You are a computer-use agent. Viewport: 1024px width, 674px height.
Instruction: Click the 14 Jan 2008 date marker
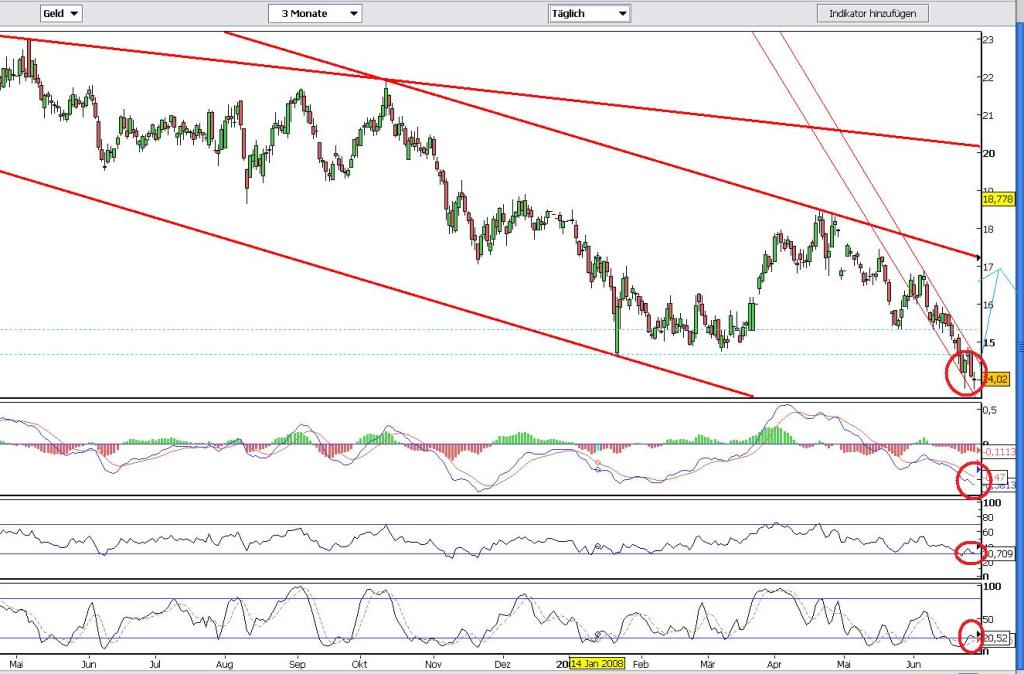click(x=598, y=664)
